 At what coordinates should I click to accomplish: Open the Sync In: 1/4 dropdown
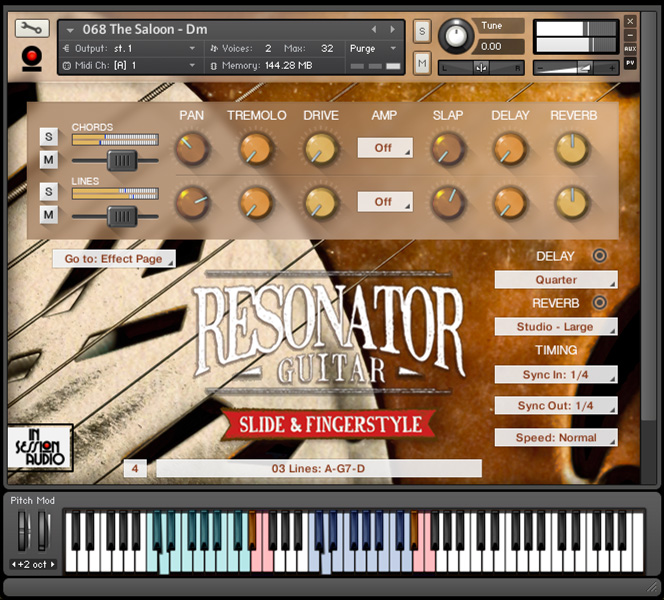coord(556,375)
